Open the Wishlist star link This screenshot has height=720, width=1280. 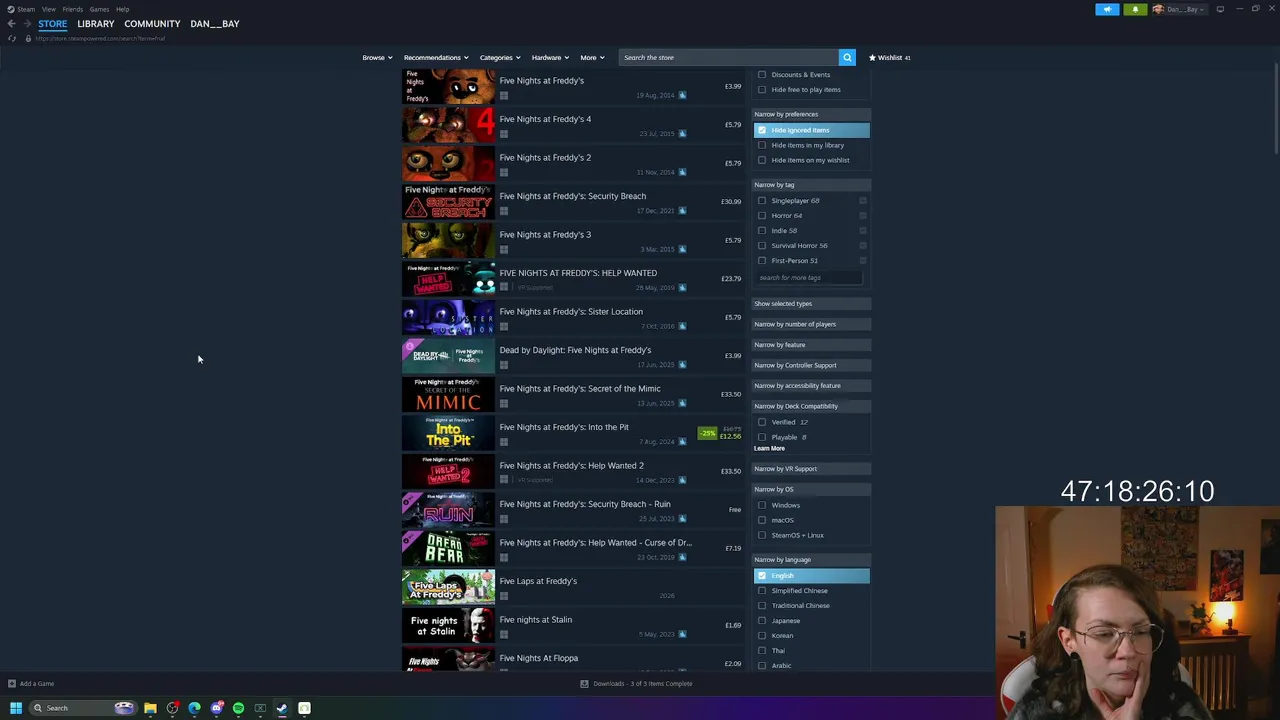point(889,57)
